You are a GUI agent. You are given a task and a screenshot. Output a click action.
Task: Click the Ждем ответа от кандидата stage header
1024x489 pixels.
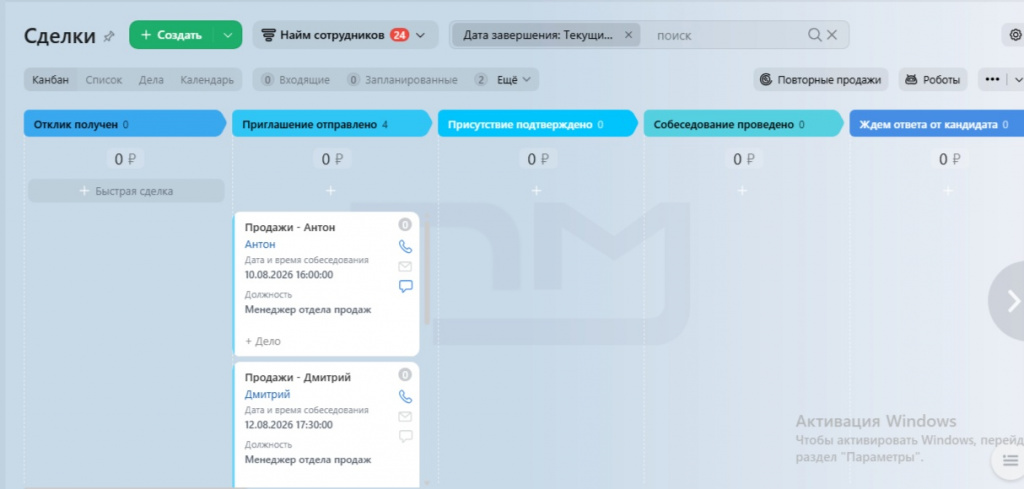(x=936, y=124)
